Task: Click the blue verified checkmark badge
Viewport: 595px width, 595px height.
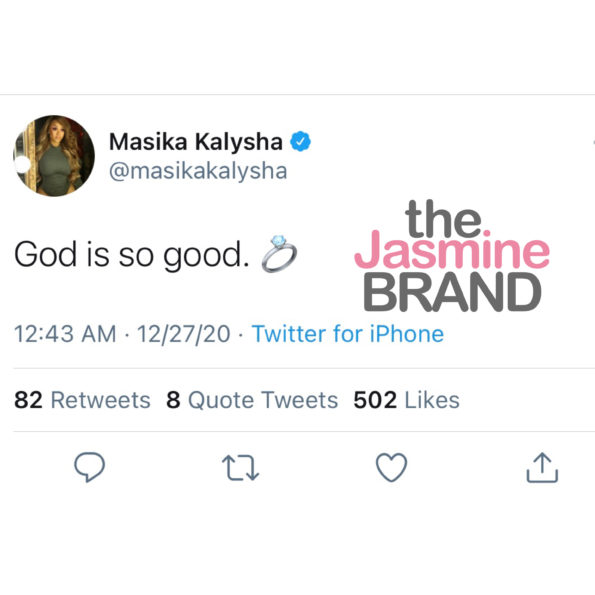Action: pyautogui.click(x=300, y=142)
